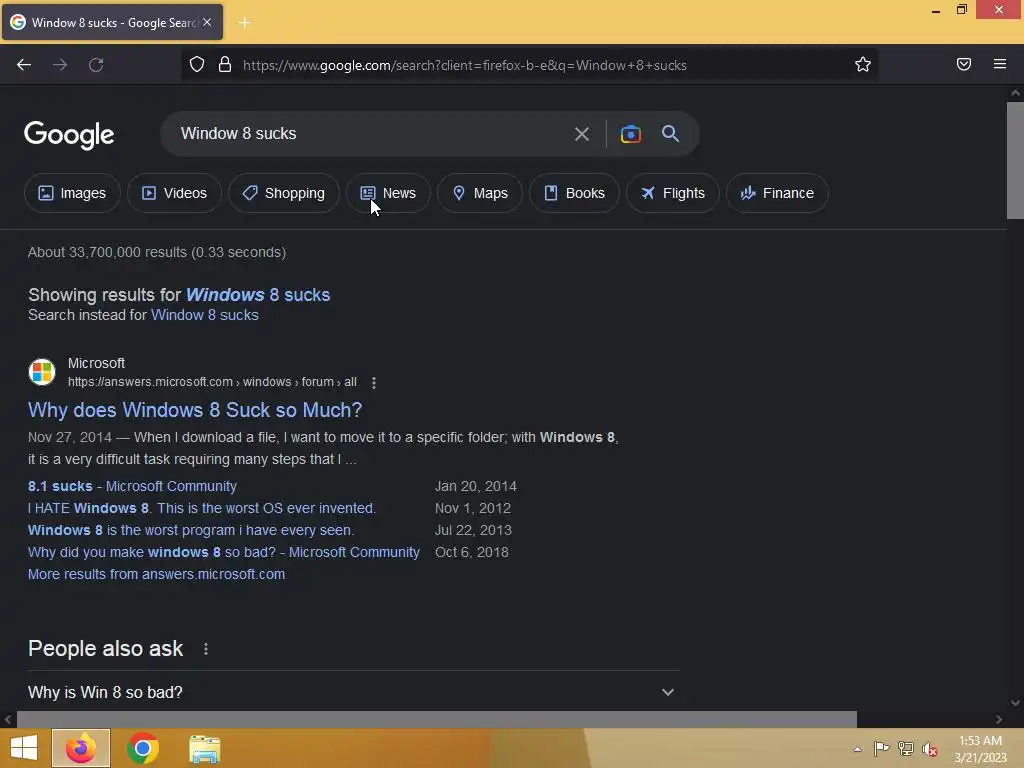Viewport: 1024px width, 768px height.
Task: Switch to the Images filter
Action: (72, 193)
